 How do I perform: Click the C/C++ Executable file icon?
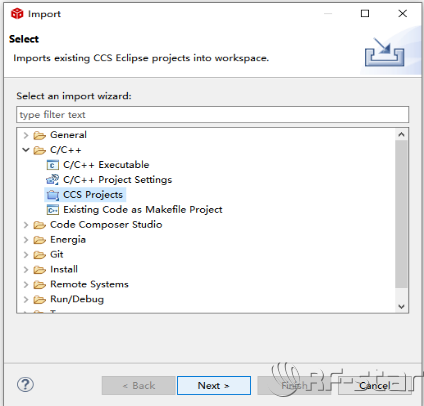click(52, 165)
